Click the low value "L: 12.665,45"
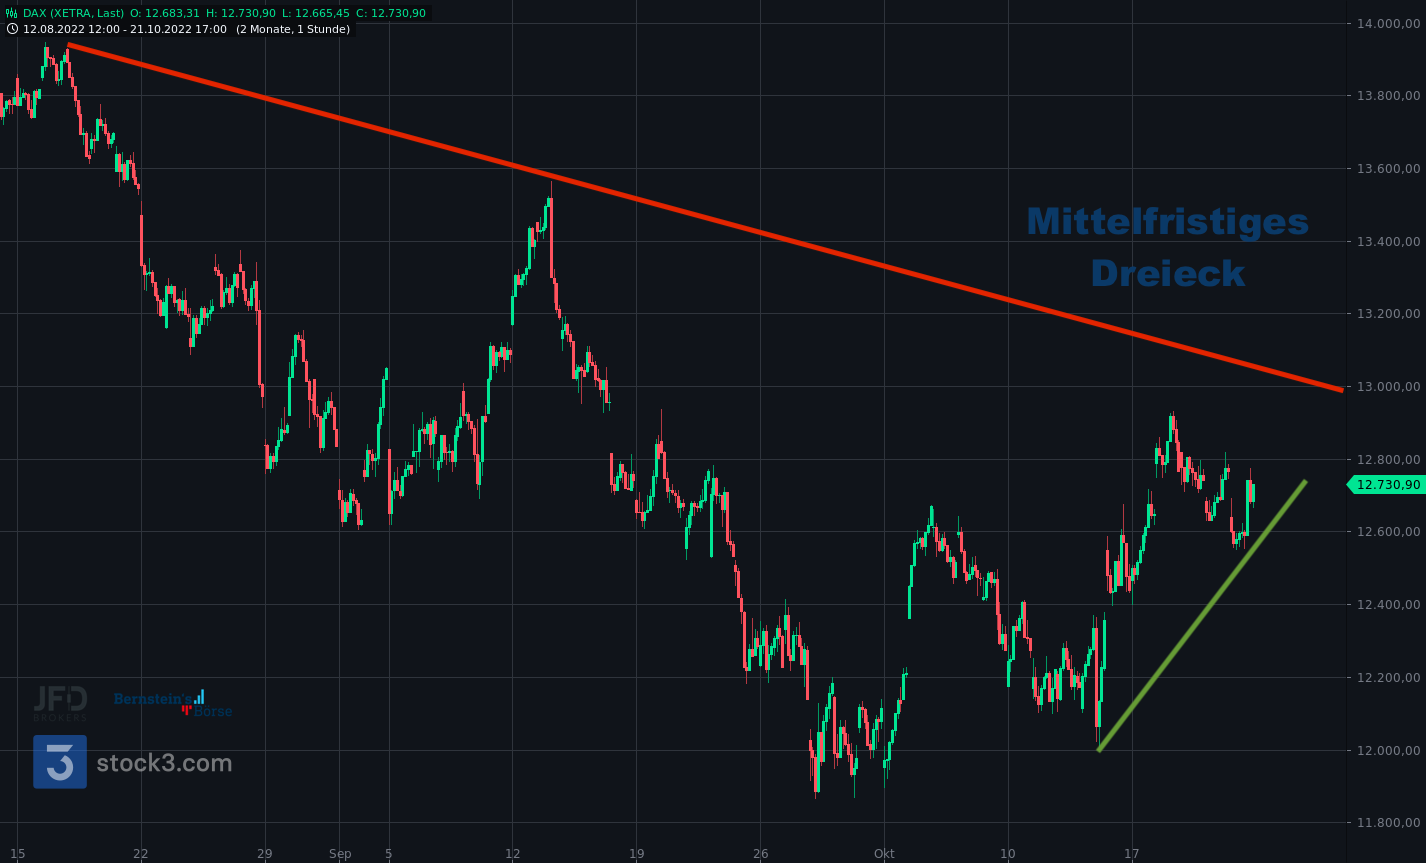The image size is (1426, 863). pyautogui.click(x=316, y=14)
